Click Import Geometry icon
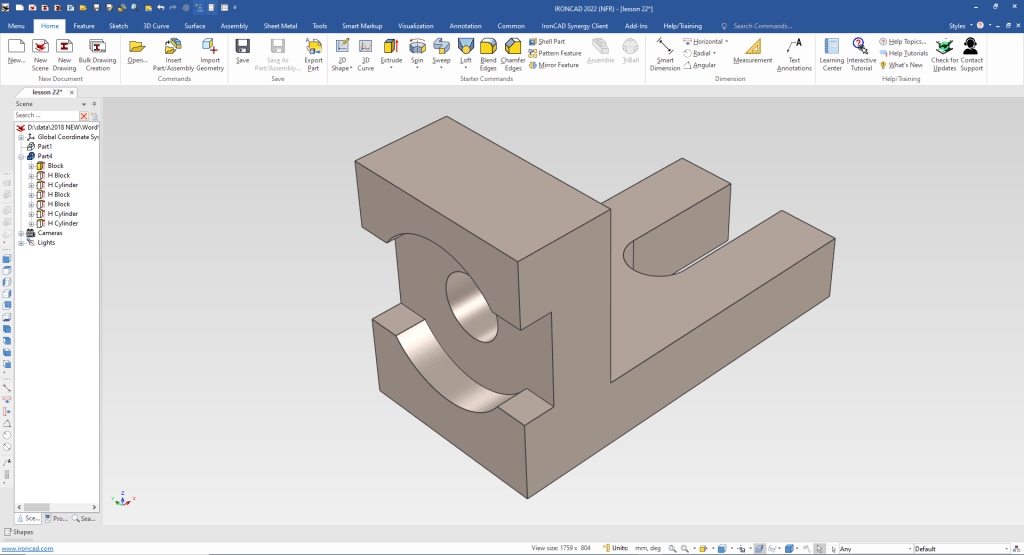1024x555 pixels. click(x=210, y=46)
